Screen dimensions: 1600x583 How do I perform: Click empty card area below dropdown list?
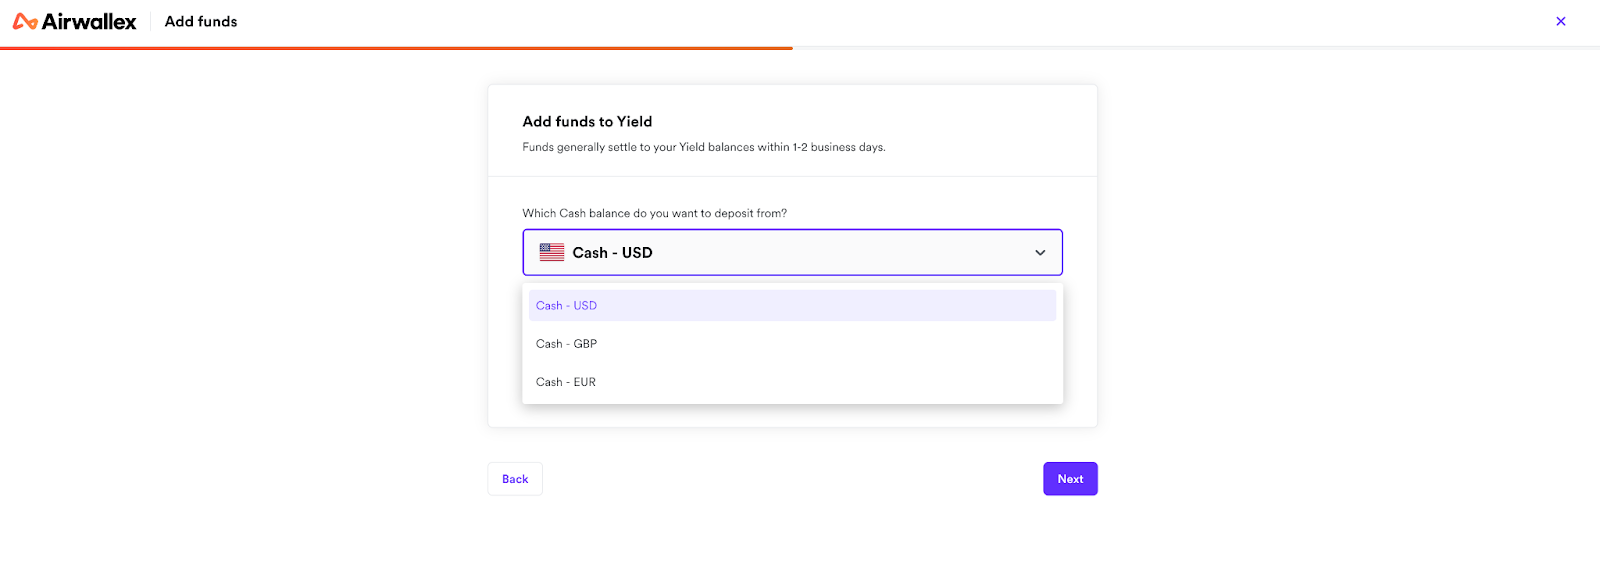(792, 415)
